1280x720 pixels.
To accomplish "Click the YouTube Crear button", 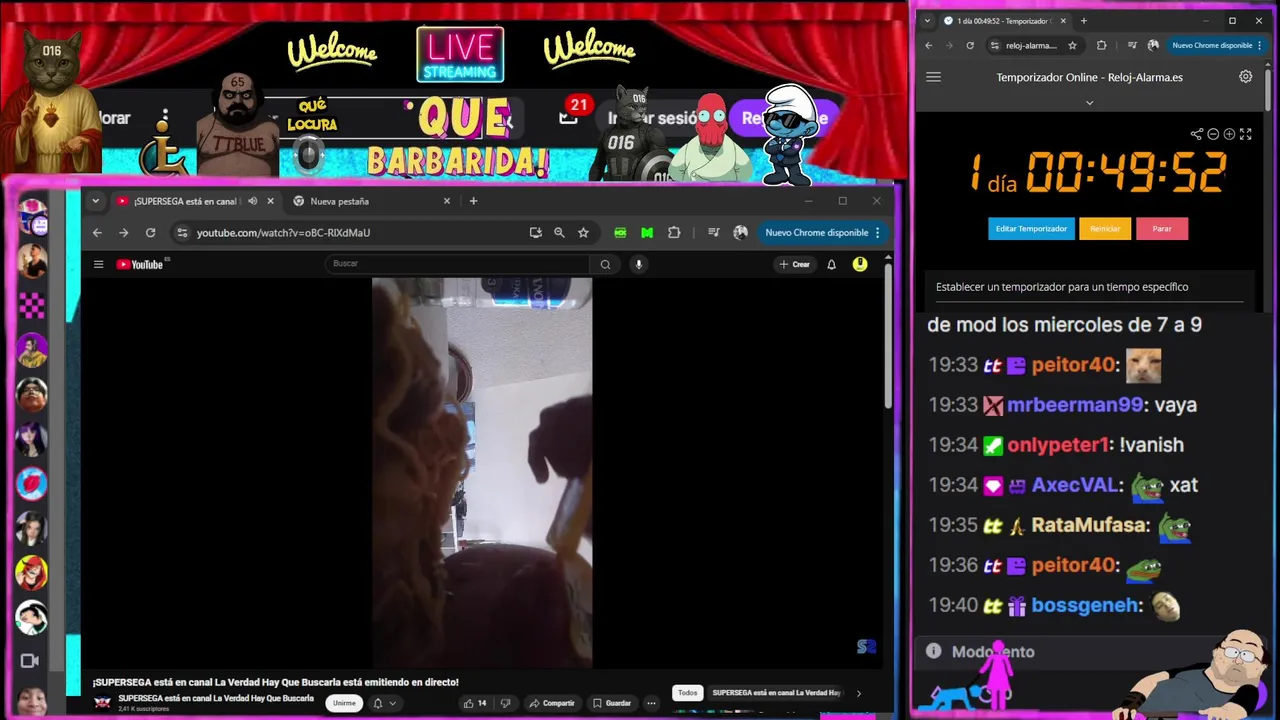I will tap(794, 264).
